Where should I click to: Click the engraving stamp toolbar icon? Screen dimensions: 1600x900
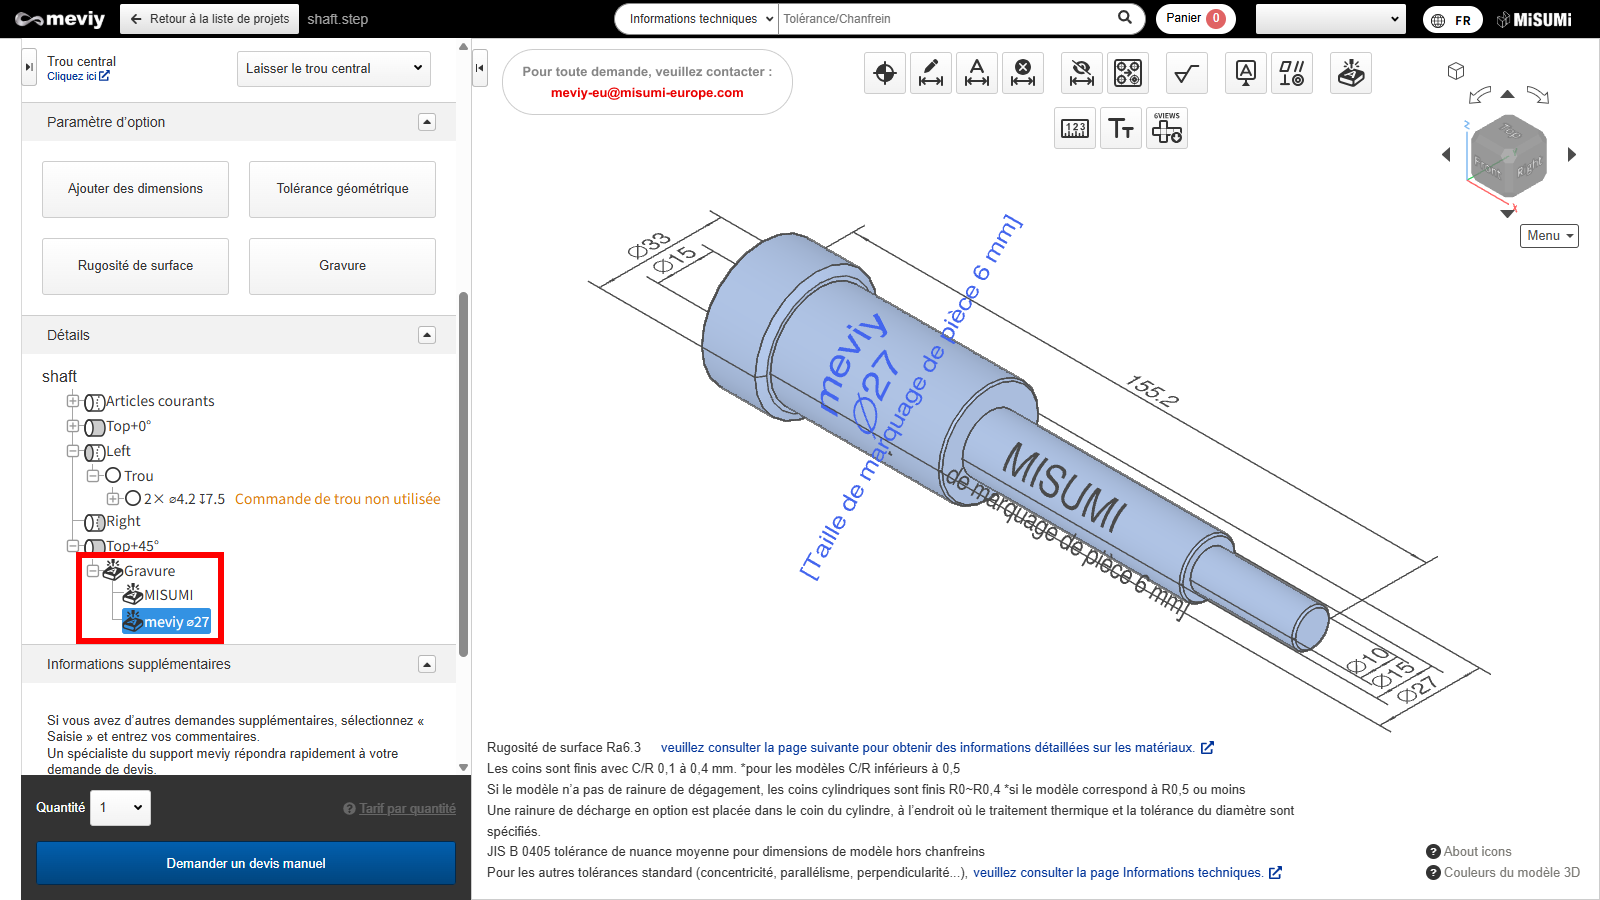(1351, 73)
